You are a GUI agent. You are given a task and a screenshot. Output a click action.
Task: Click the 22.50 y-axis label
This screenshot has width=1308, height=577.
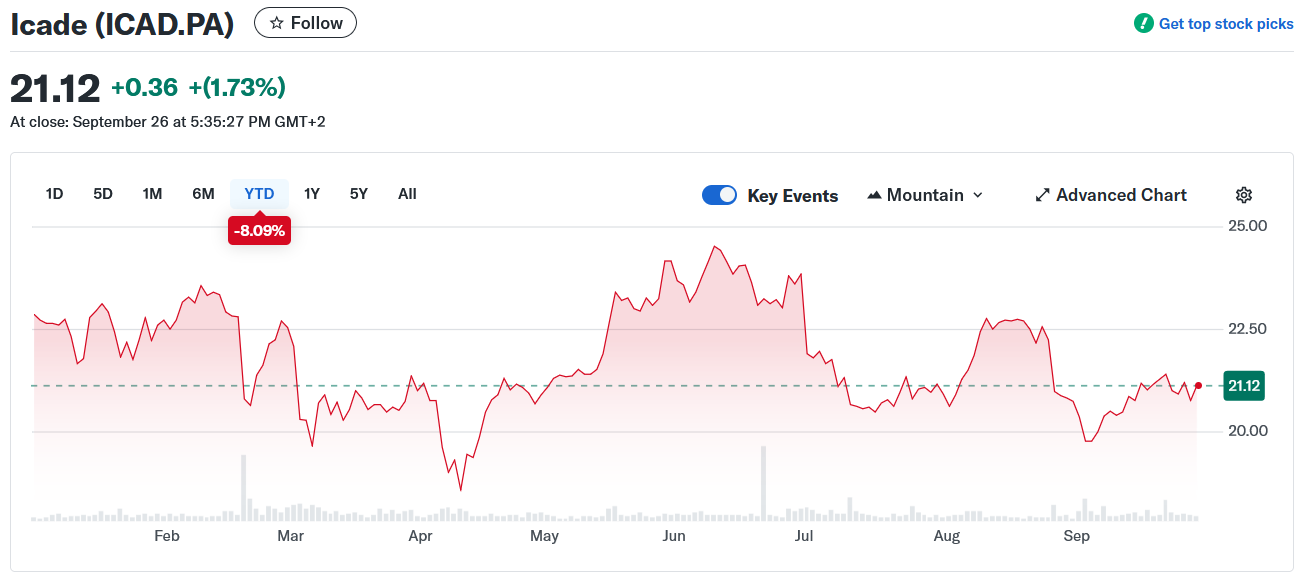coord(1247,329)
